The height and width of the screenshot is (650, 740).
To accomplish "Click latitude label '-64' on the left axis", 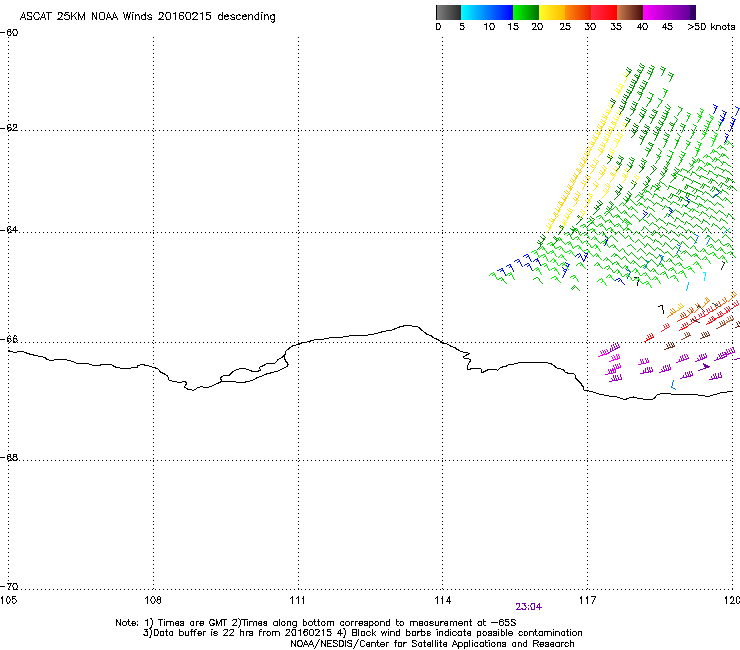I will tap(9, 230).
